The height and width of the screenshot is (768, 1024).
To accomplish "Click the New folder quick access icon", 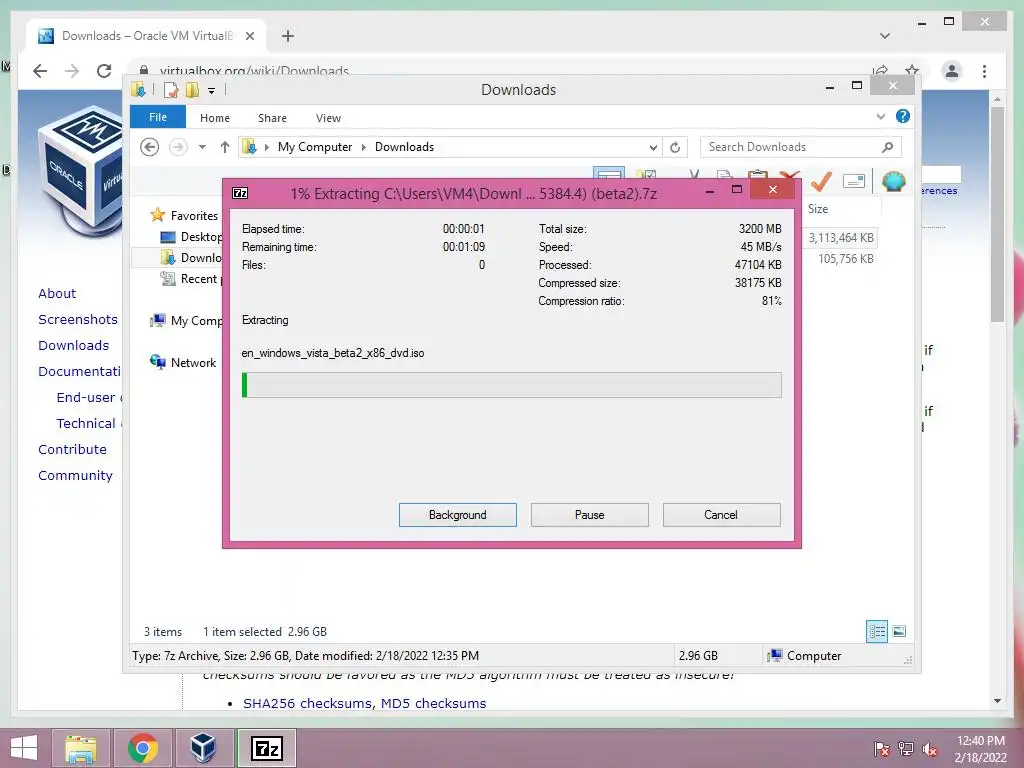I will [192, 90].
